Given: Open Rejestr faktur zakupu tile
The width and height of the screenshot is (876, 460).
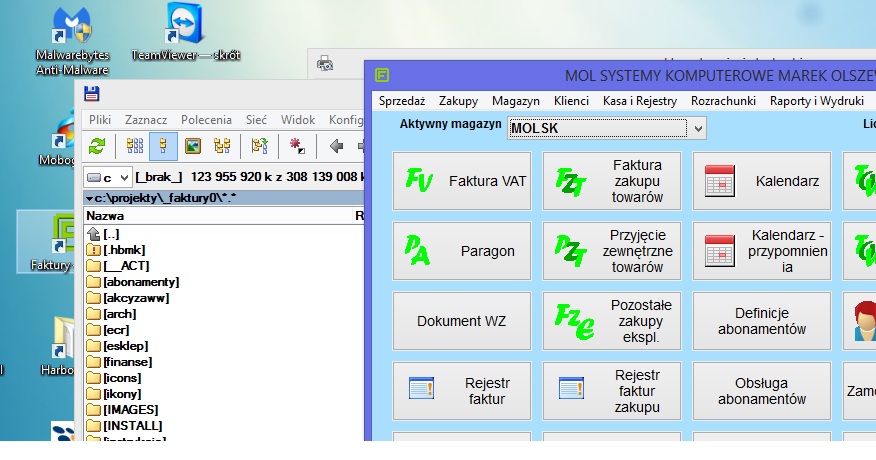Looking at the screenshot, I should 612,391.
